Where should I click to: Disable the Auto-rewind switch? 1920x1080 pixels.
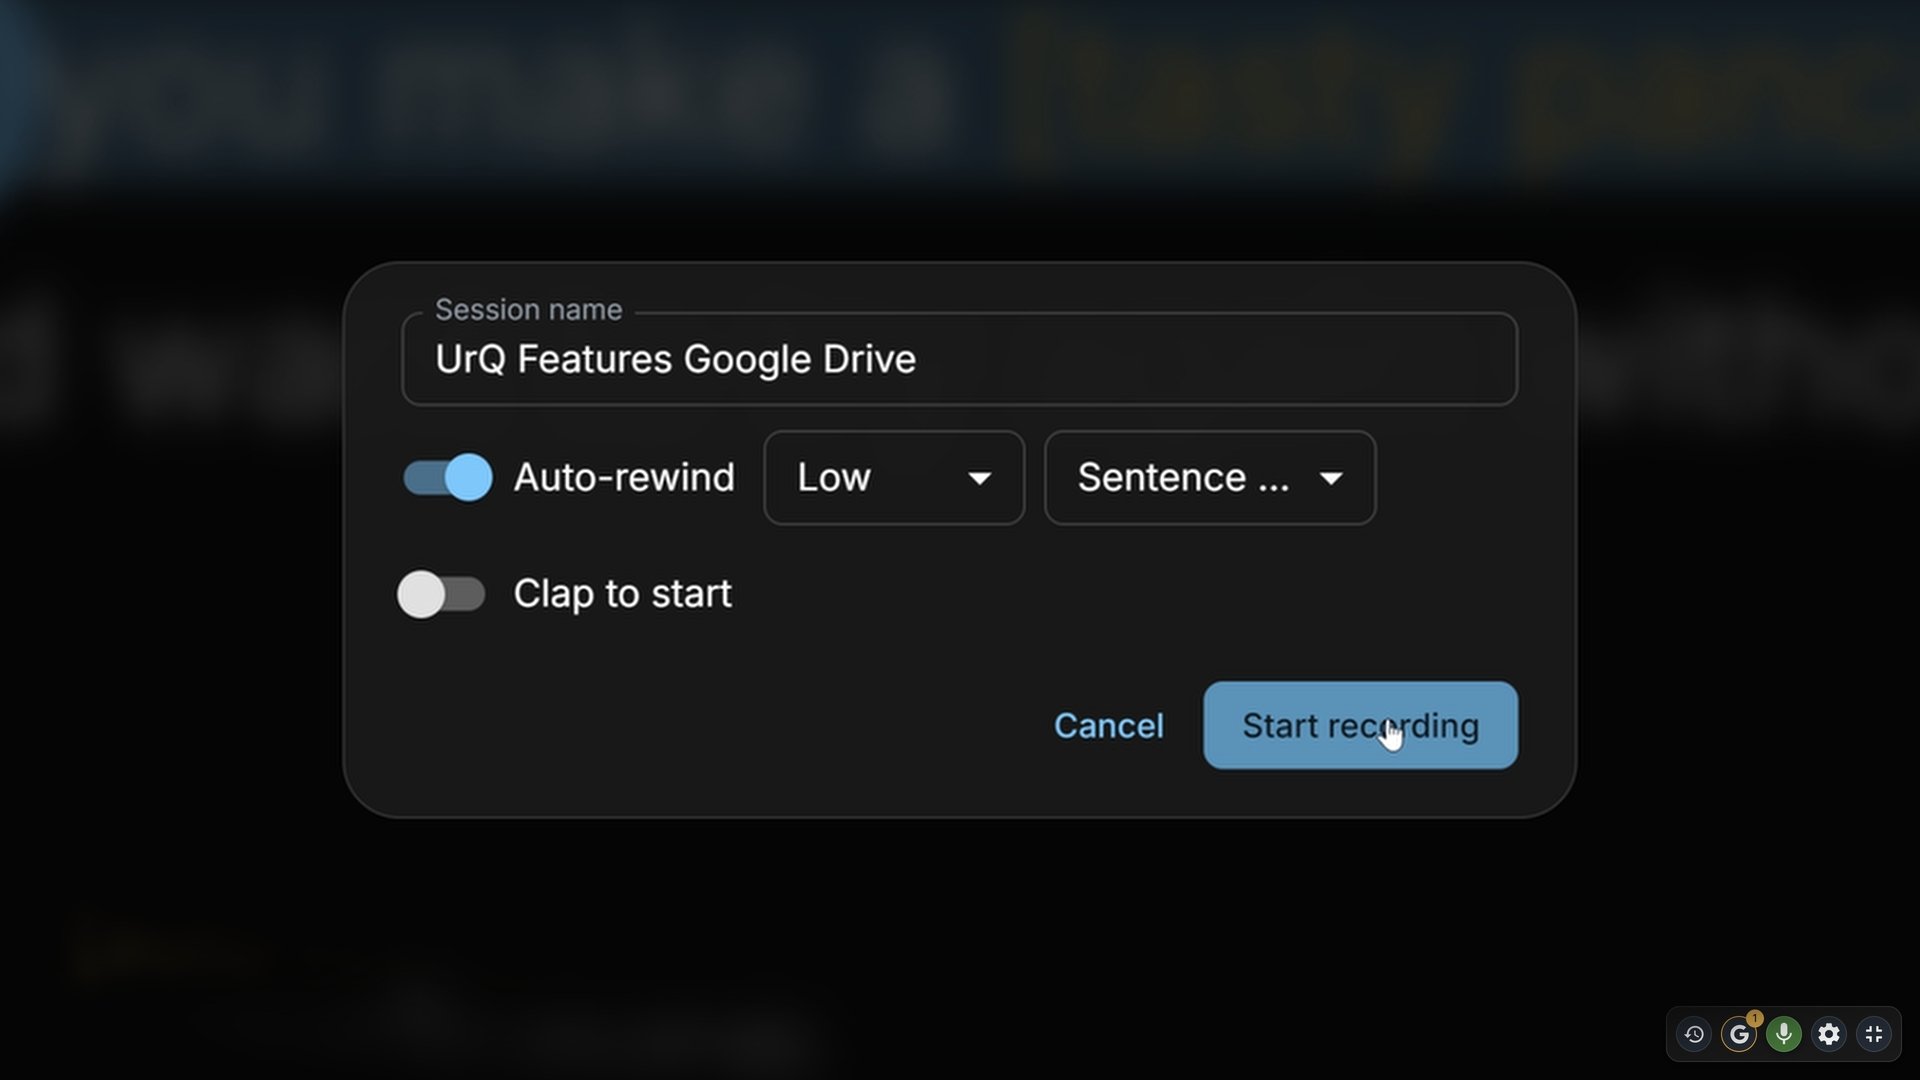coord(447,477)
